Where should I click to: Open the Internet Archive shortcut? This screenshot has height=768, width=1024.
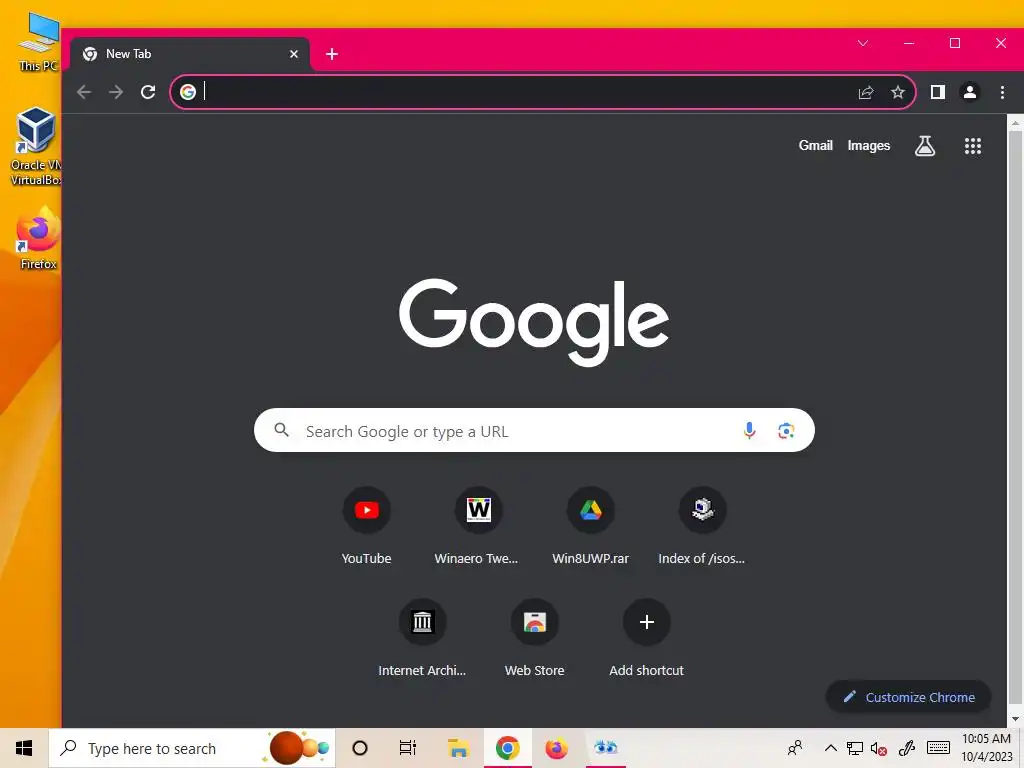click(x=423, y=638)
